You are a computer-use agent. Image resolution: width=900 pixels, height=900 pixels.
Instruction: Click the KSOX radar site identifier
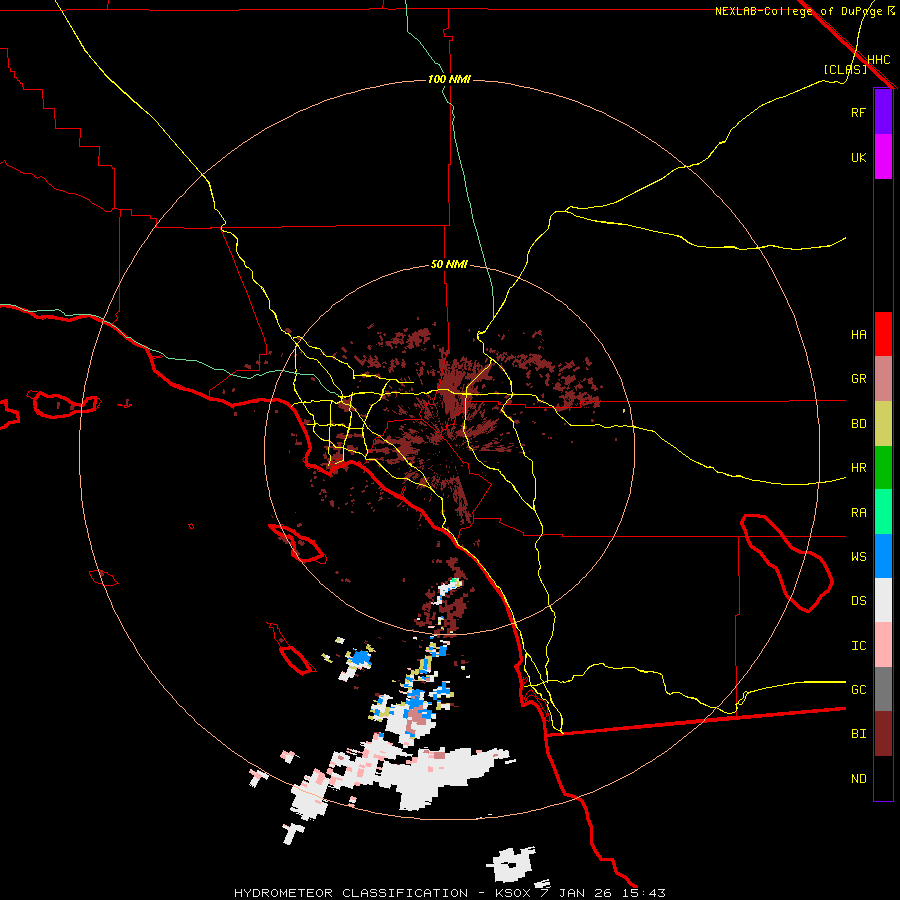514,893
